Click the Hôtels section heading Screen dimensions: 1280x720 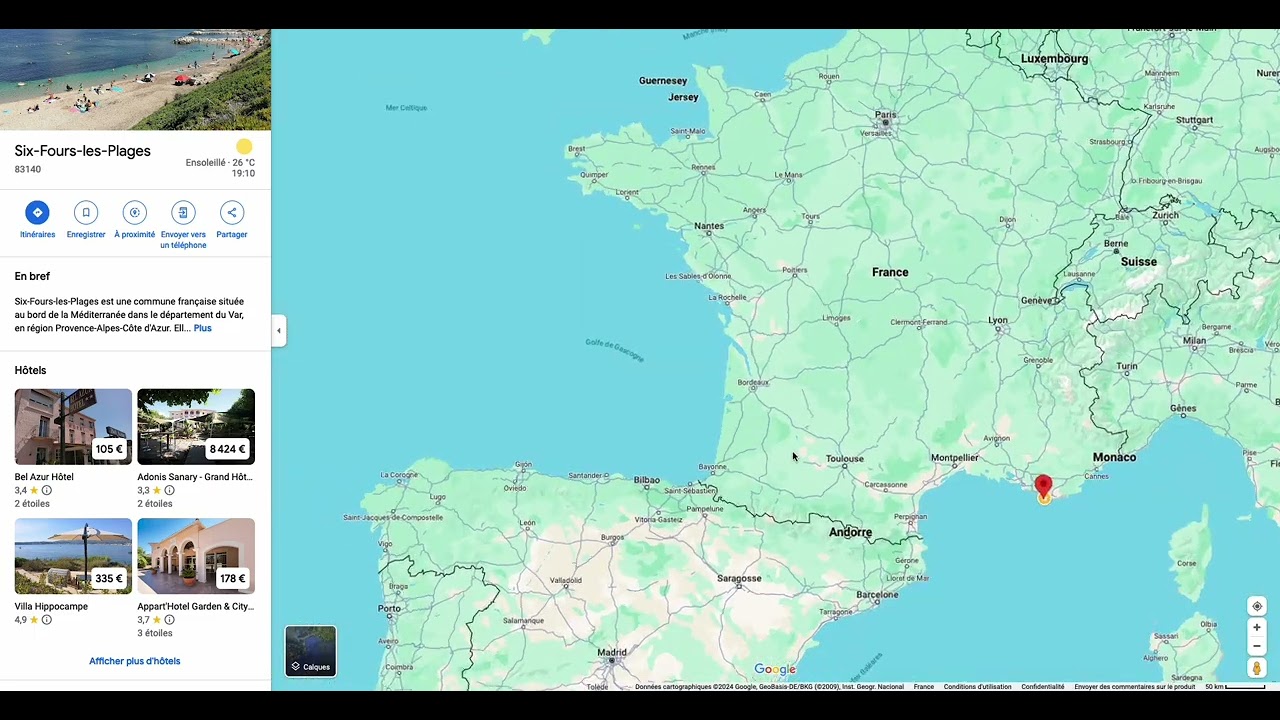(x=30, y=370)
